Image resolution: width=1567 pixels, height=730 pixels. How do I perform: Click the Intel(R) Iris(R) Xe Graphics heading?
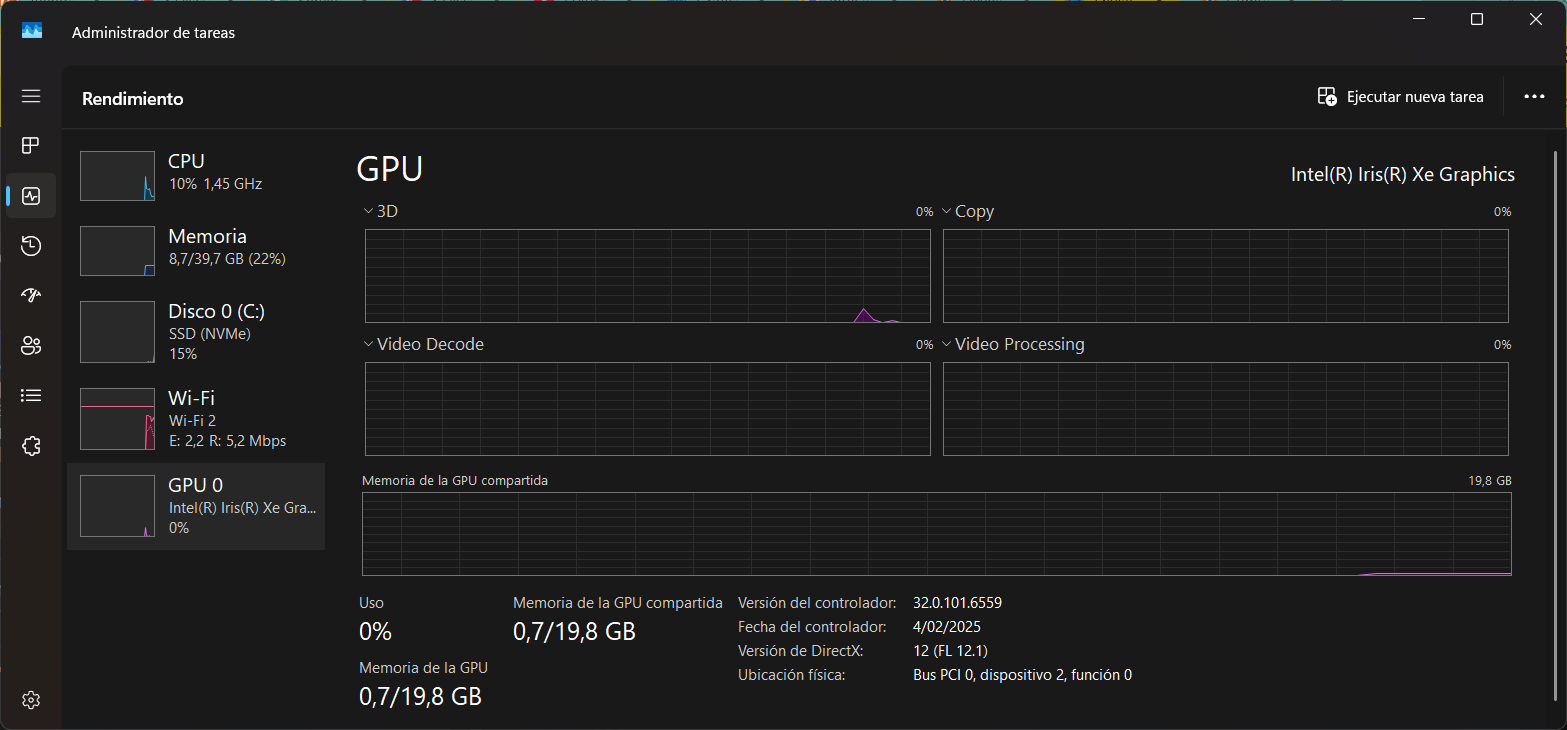pyautogui.click(x=1403, y=174)
